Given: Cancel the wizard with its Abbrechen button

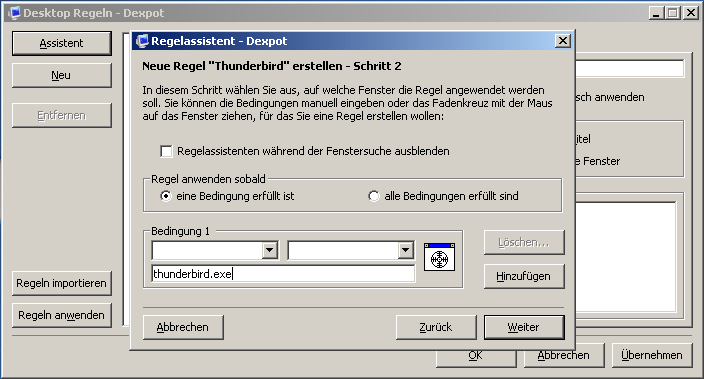Looking at the screenshot, I should (x=183, y=327).
